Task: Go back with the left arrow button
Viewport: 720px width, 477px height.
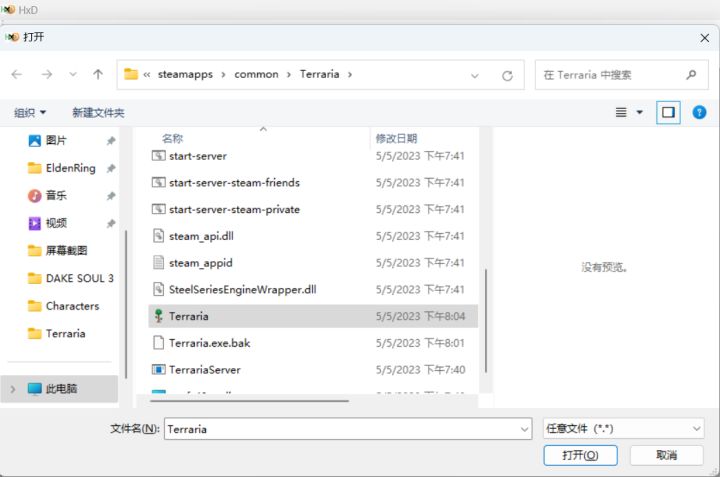Action: pos(17,74)
